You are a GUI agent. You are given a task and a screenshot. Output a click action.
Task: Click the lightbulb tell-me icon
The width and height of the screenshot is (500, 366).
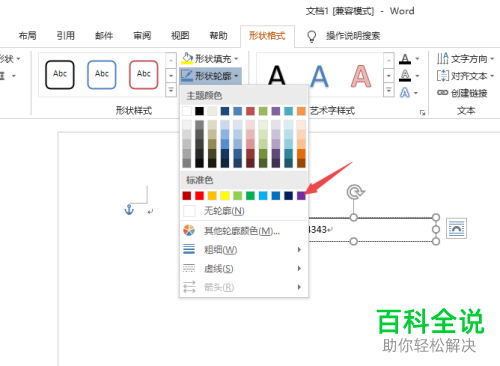pyautogui.click(x=311, y=36)
